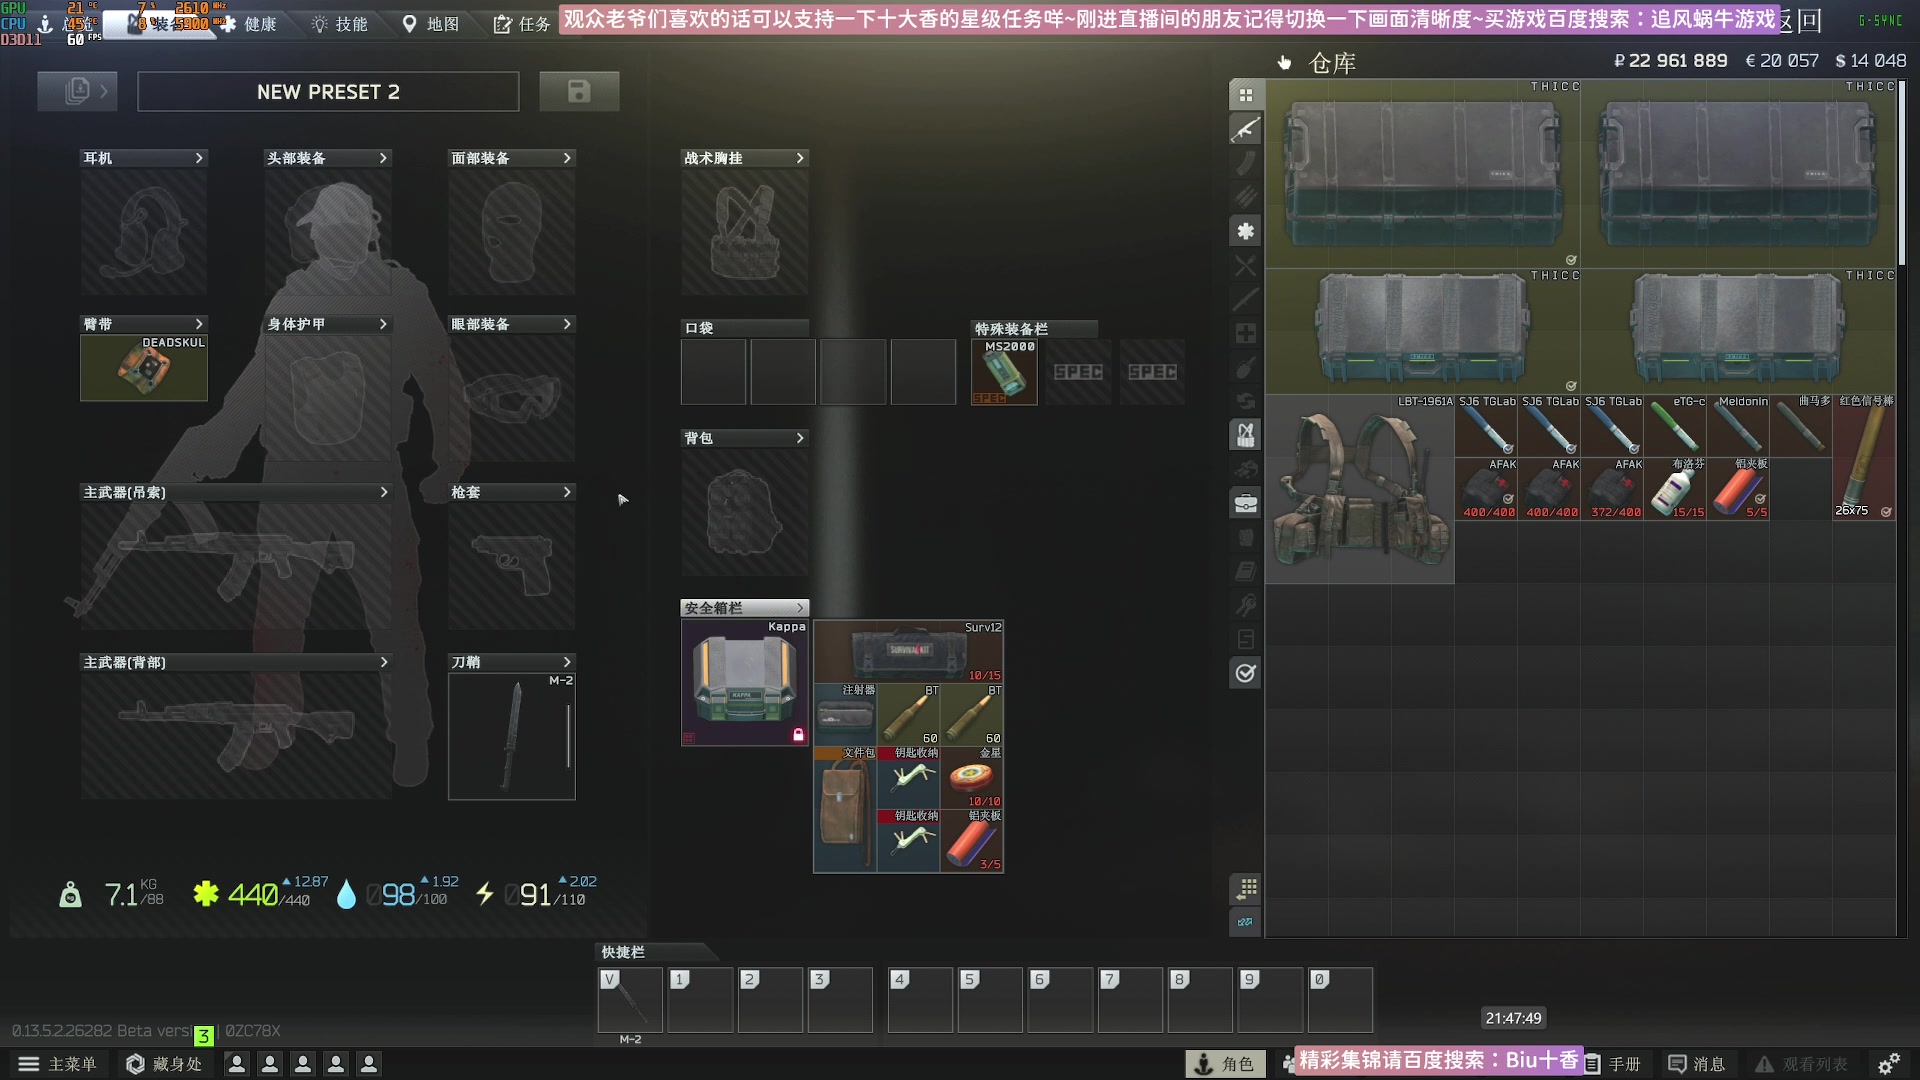Screen dimensions: 1920x1080
Task: Open the 任务 tasks tab
Action: pos(522,24)
